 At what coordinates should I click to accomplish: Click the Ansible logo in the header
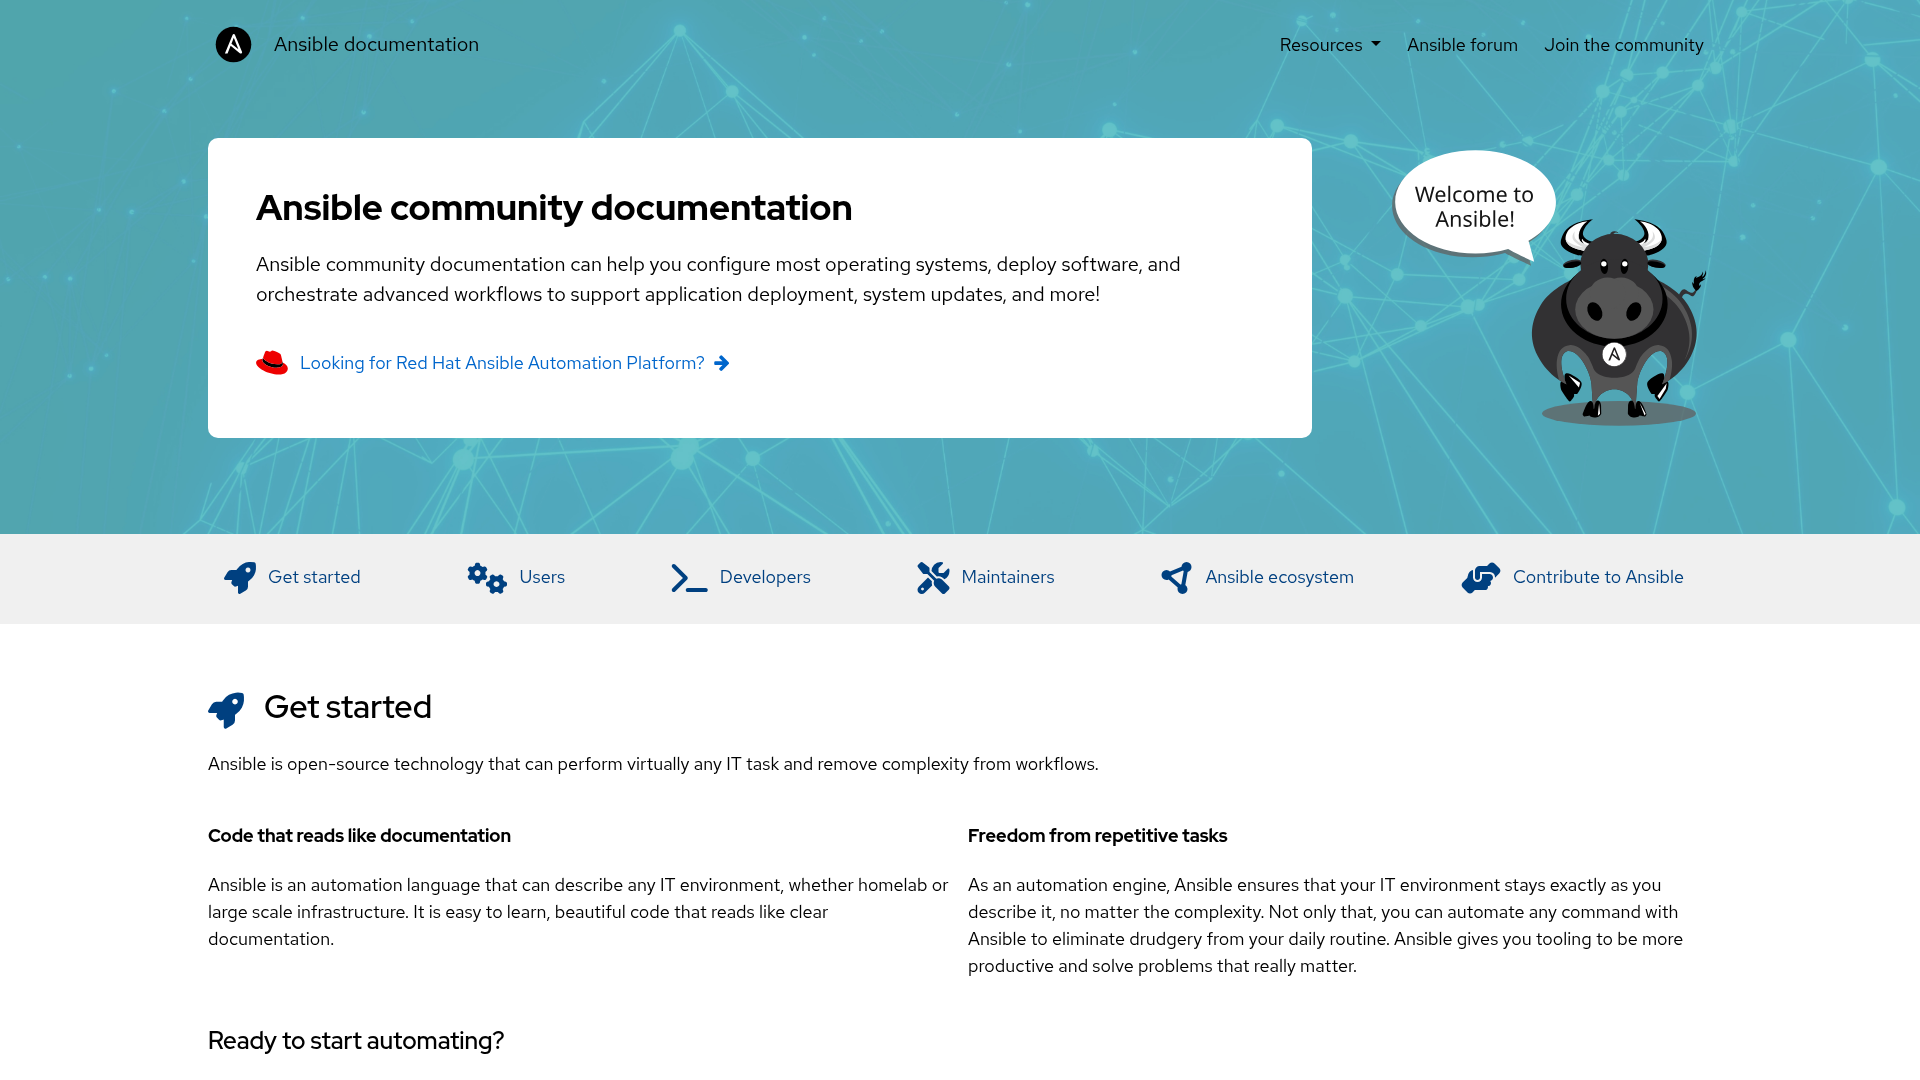point(233,44)
